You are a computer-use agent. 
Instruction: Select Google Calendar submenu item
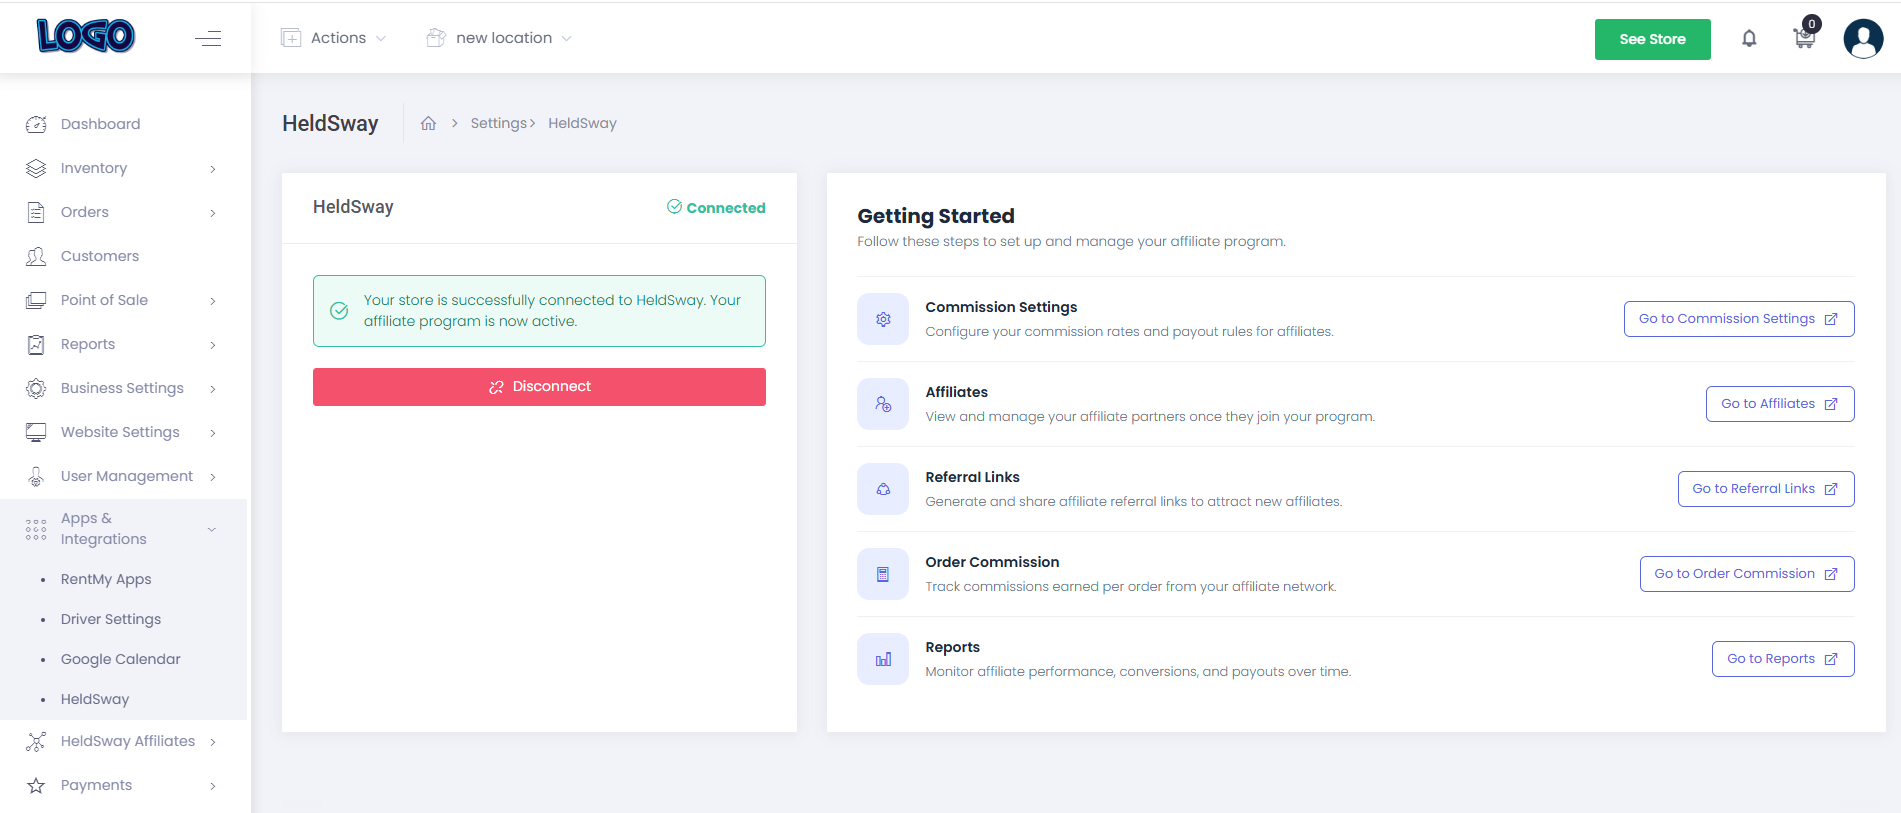pos(121,659)
